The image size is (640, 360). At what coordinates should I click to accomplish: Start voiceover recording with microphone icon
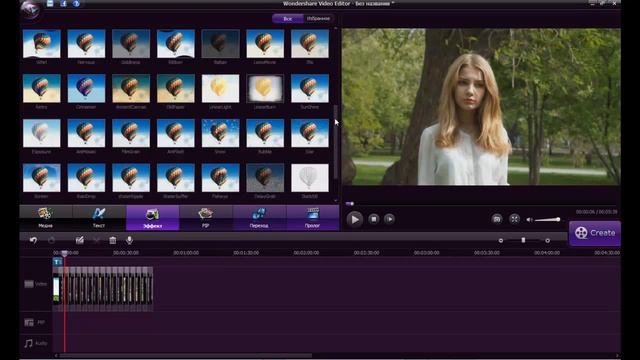(129, 240)
